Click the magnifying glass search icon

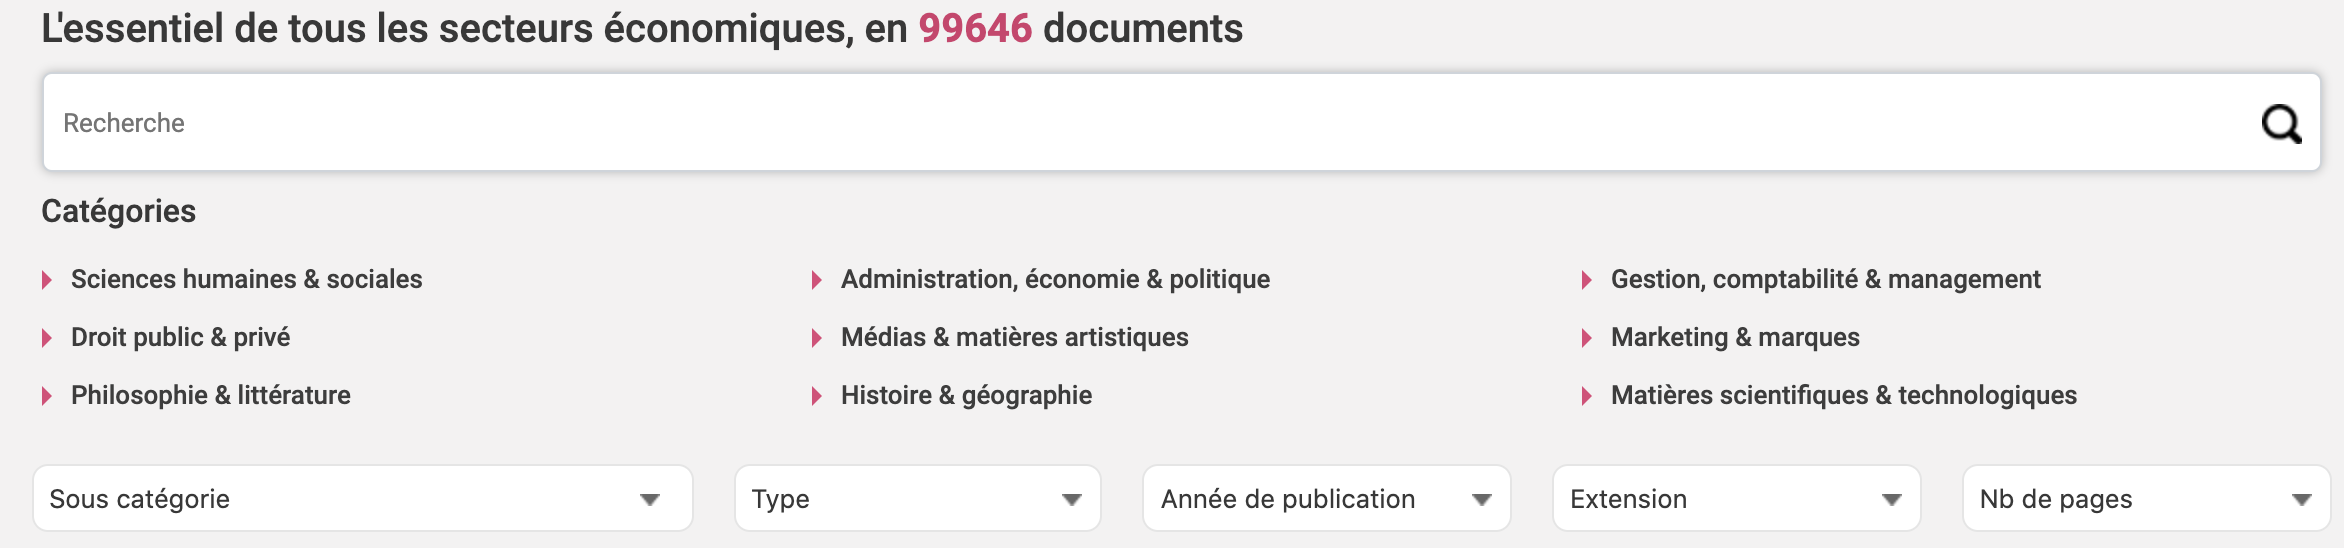point(2281,124)
